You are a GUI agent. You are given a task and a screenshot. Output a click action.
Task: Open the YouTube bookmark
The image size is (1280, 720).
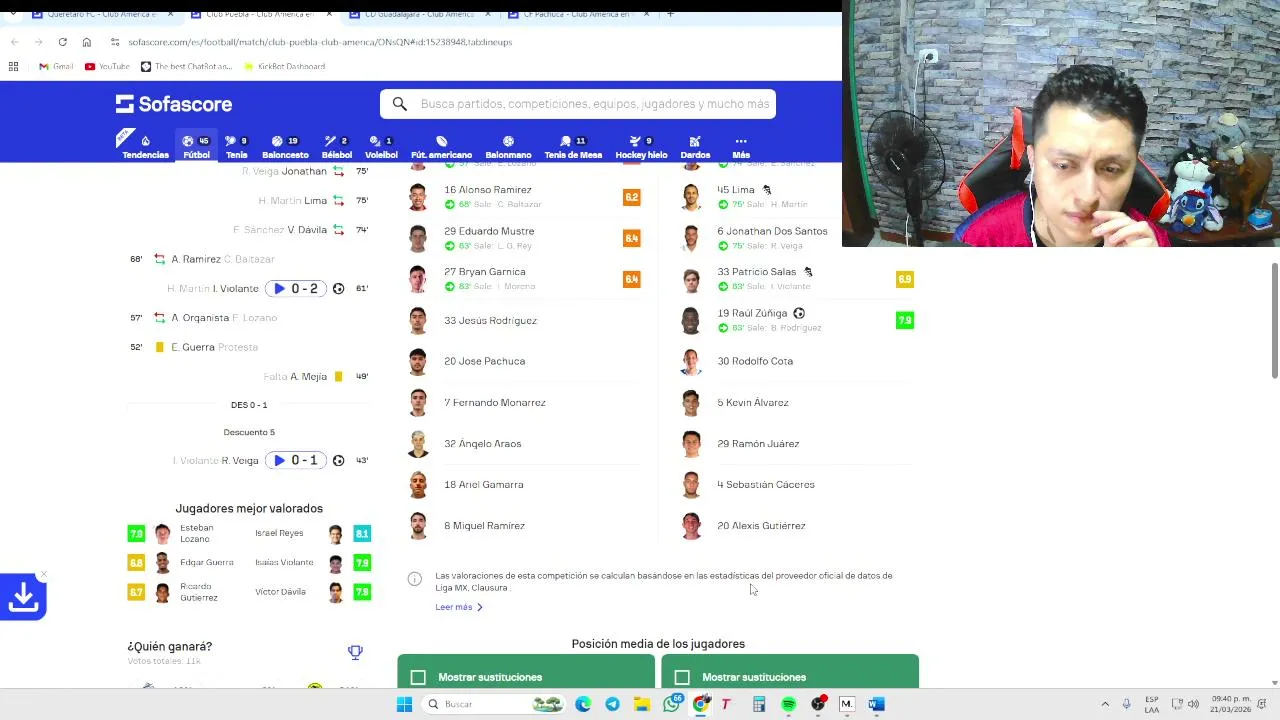[x=107, y=66]
